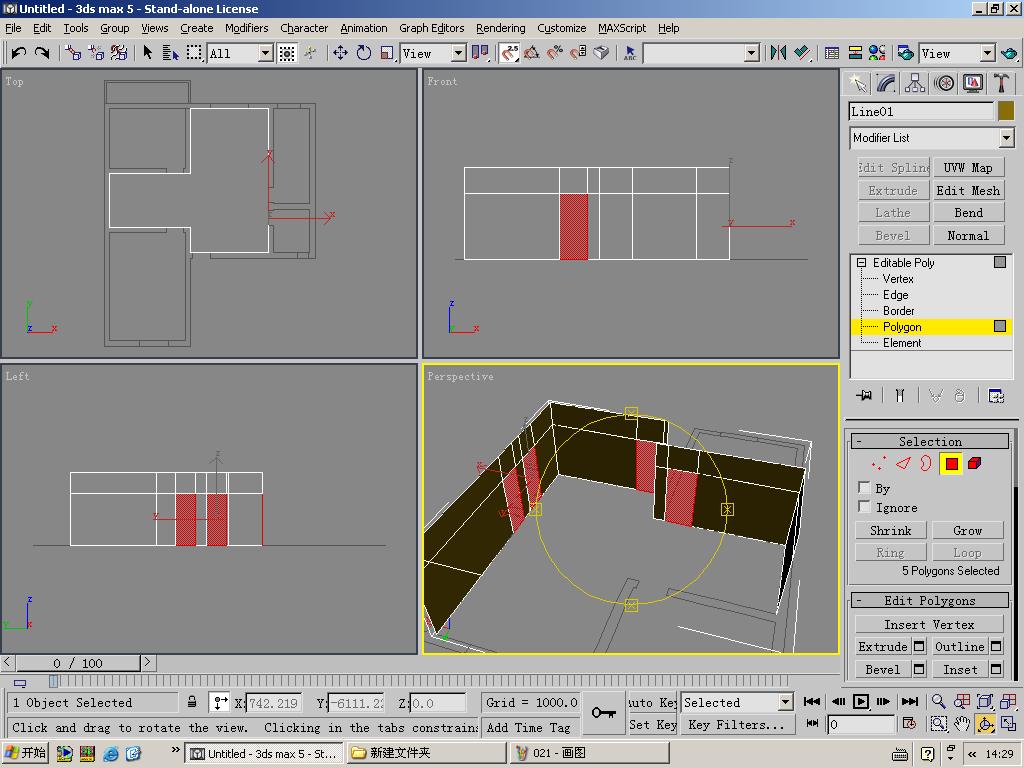Image resolution: width=1024 pixels, height=768 pixels.
Task: Open the Graph Editors menu
Action: point(432,28)
